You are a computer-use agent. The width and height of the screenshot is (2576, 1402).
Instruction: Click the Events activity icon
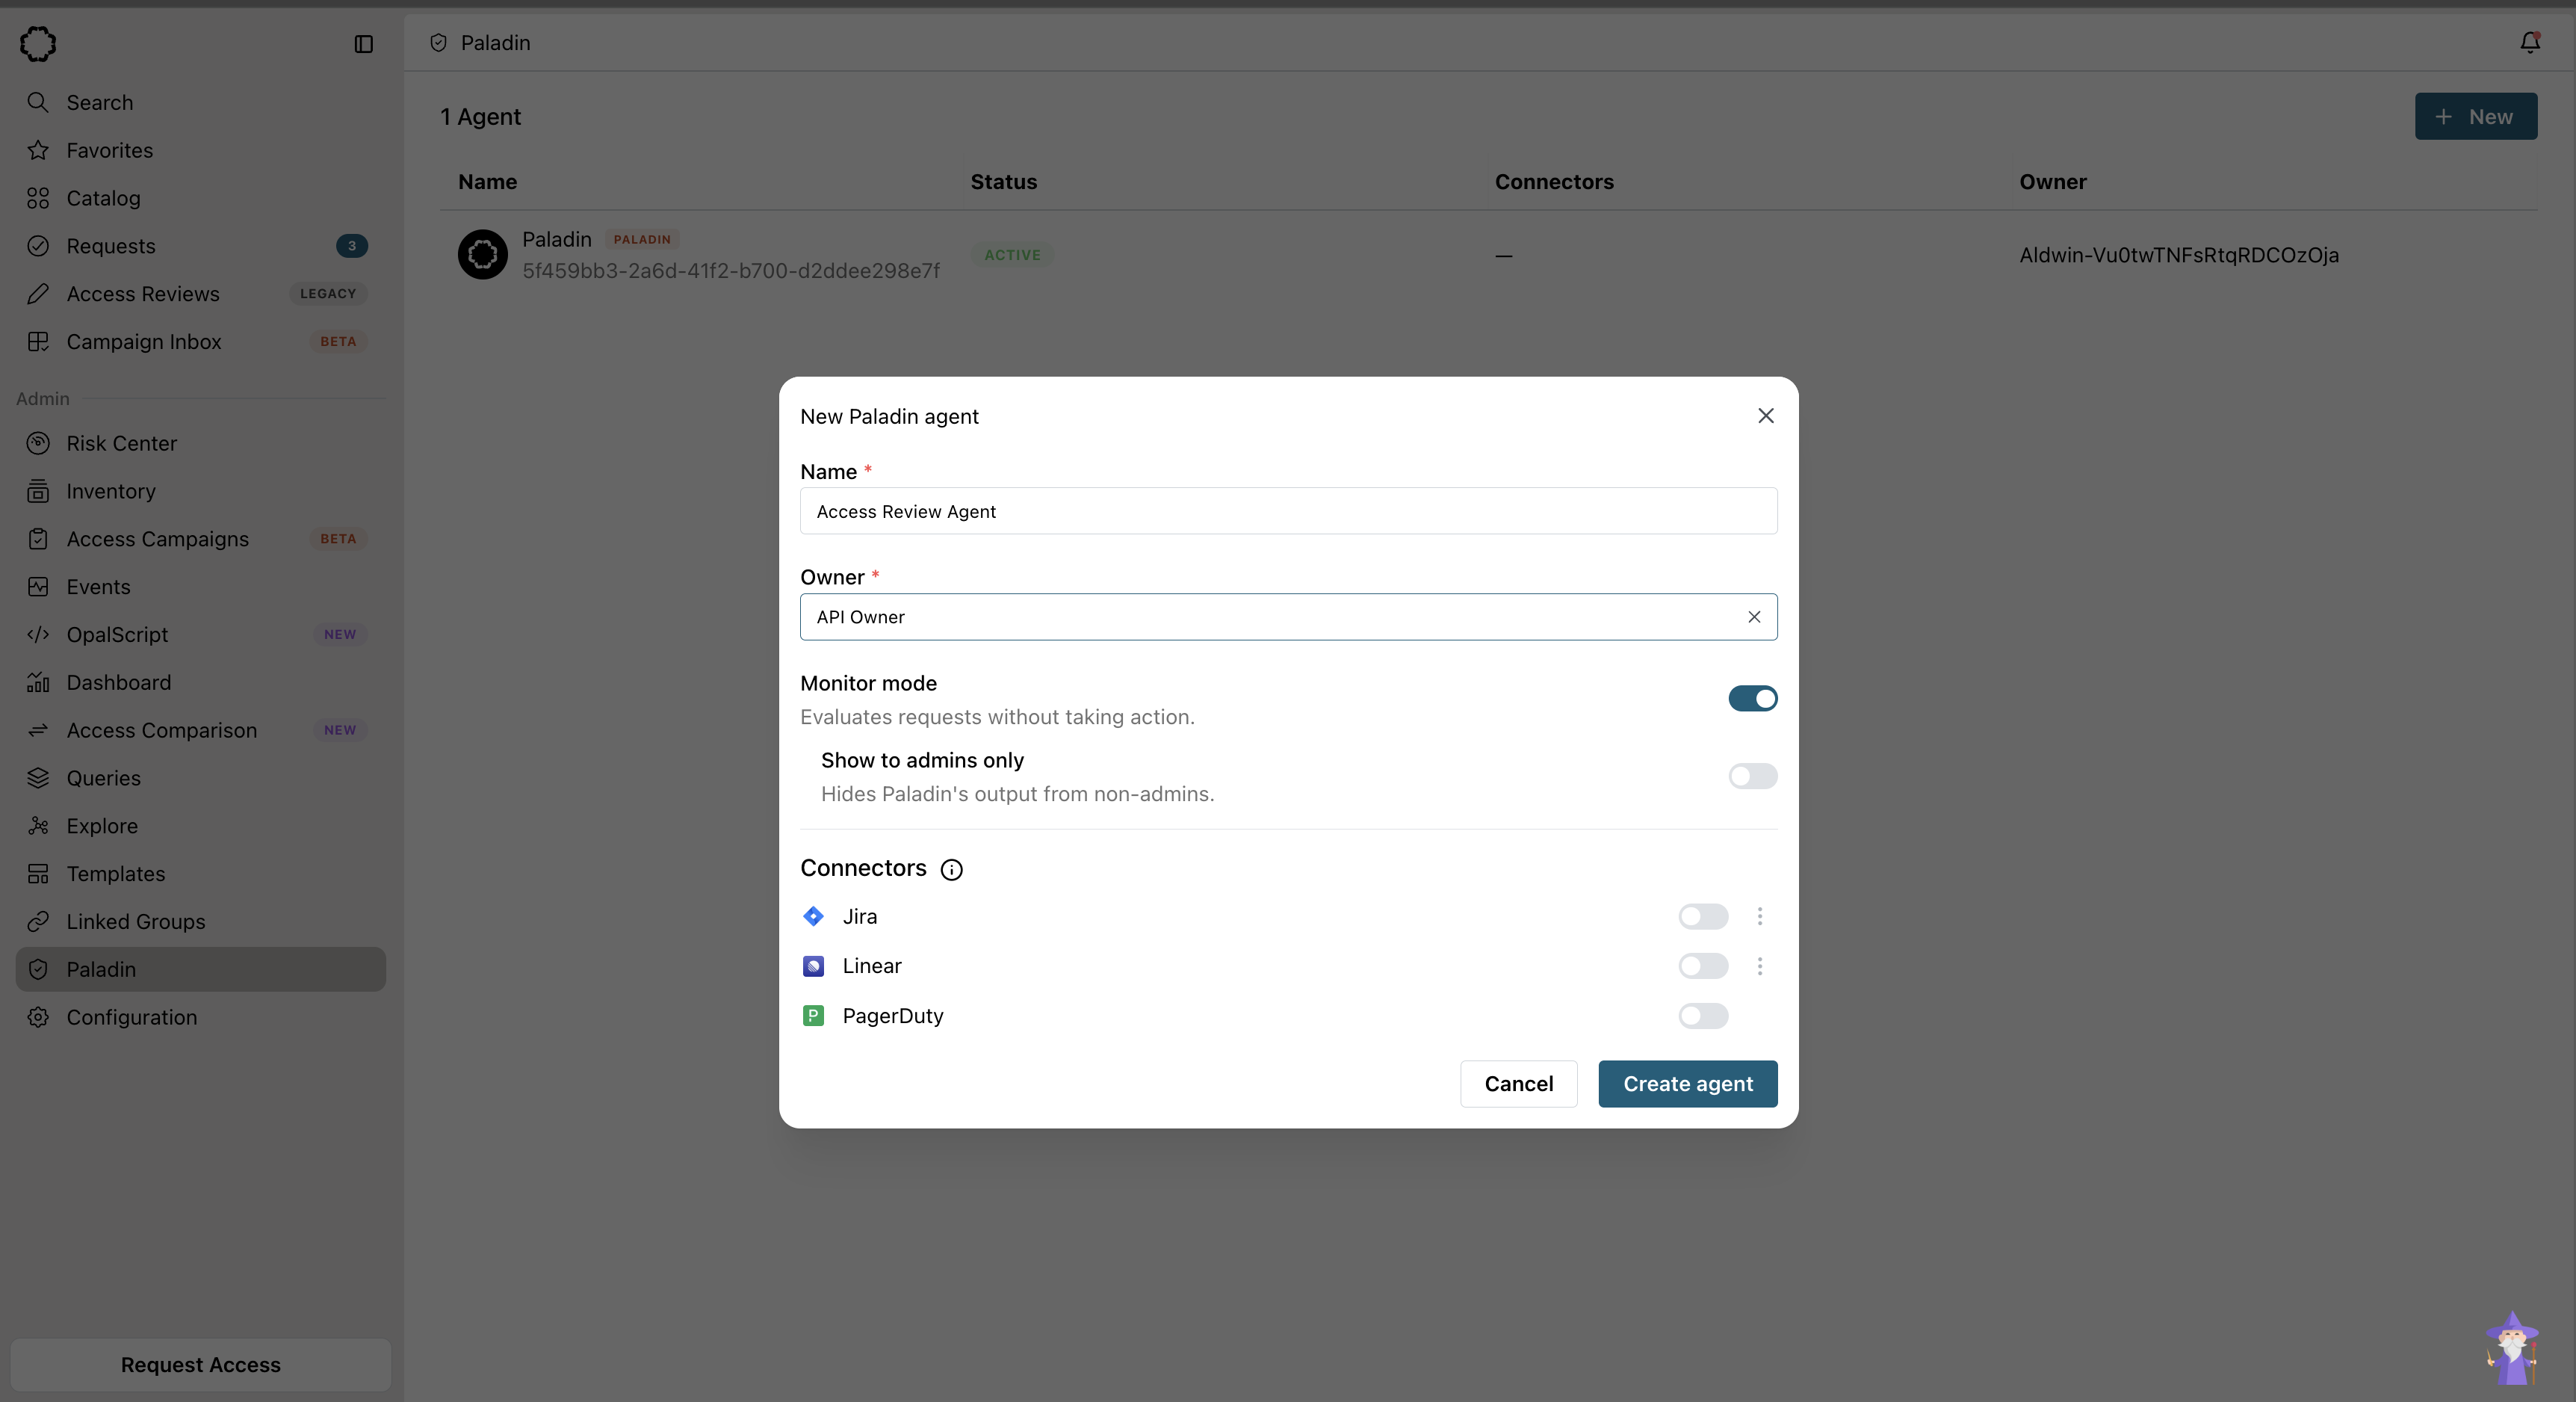click(38, 587)
